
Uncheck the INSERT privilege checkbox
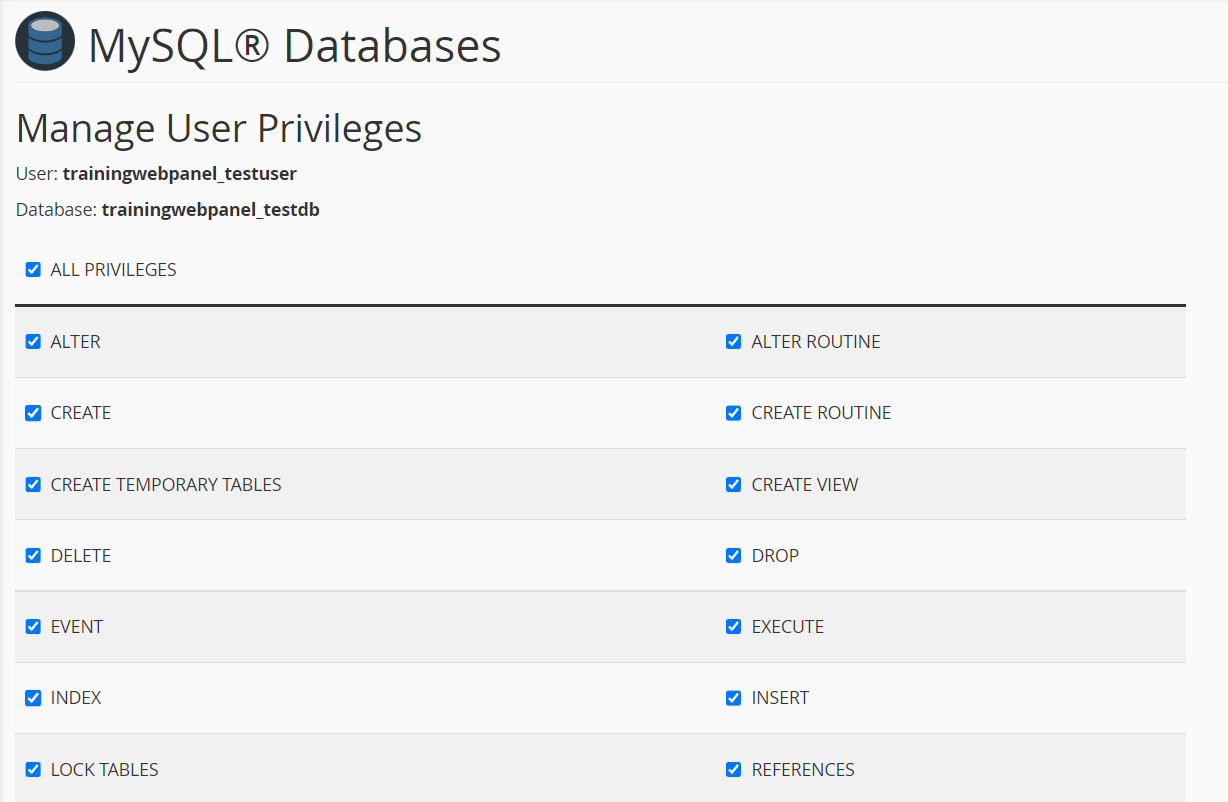click(x=734, y=698)
